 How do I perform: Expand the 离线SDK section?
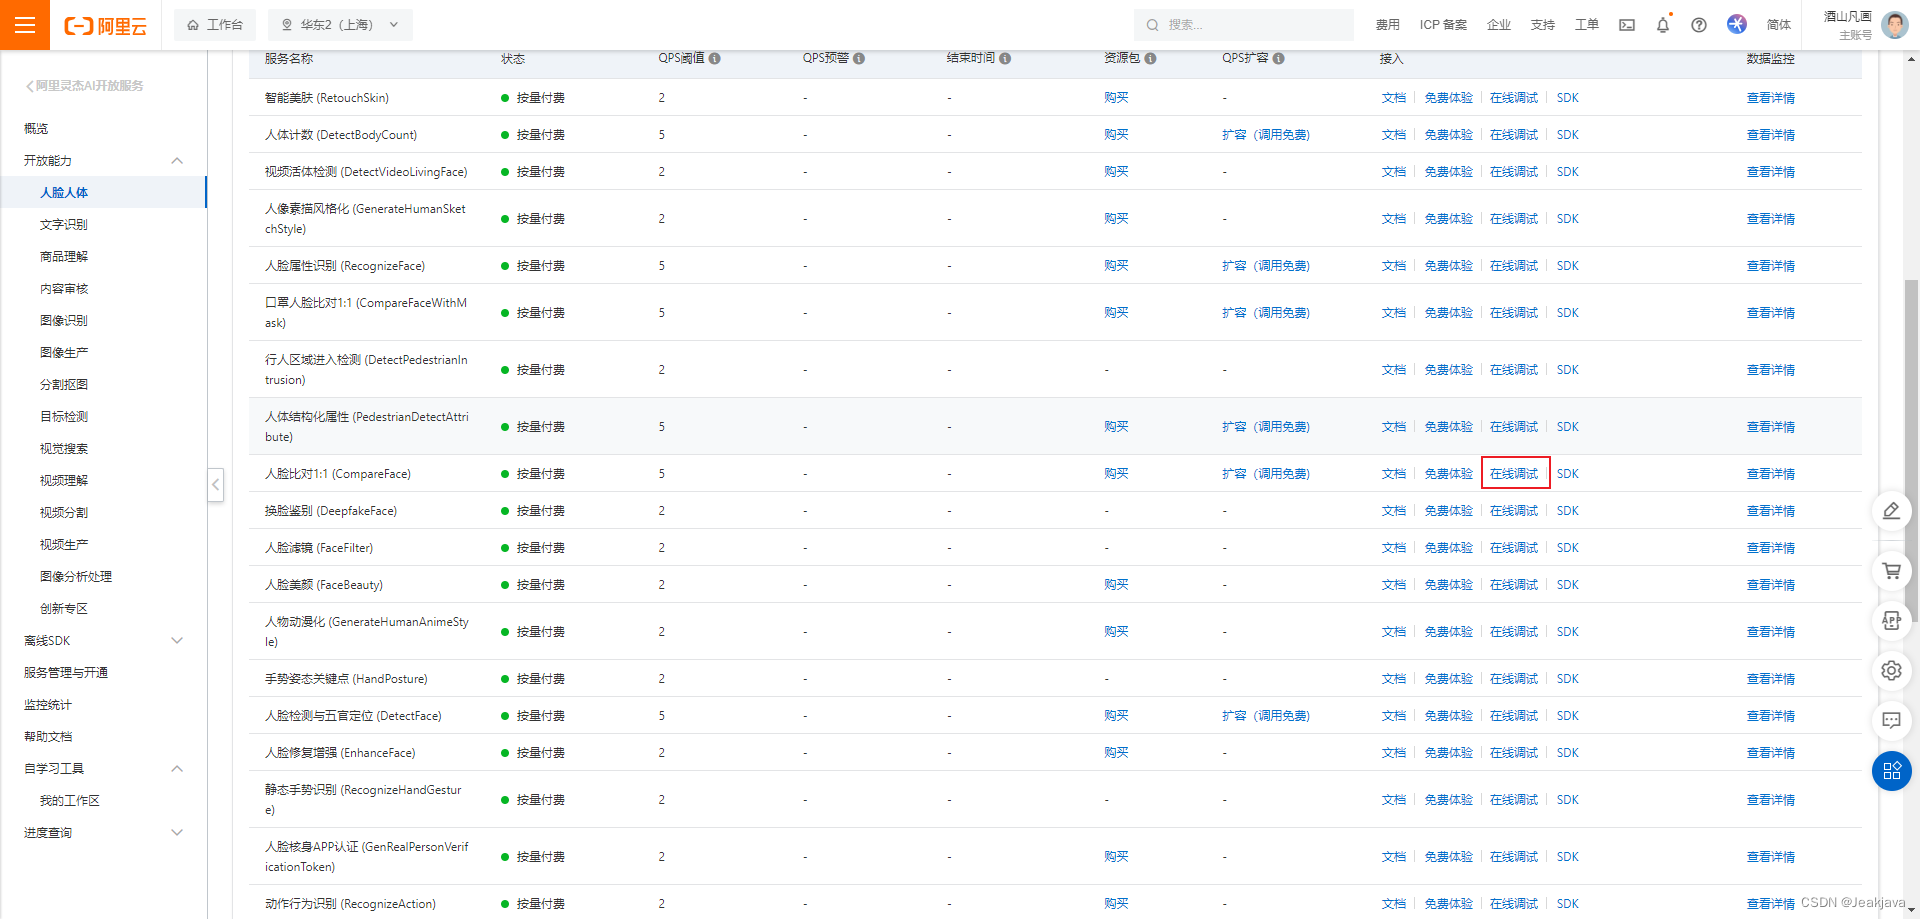[x=177, y=641]
